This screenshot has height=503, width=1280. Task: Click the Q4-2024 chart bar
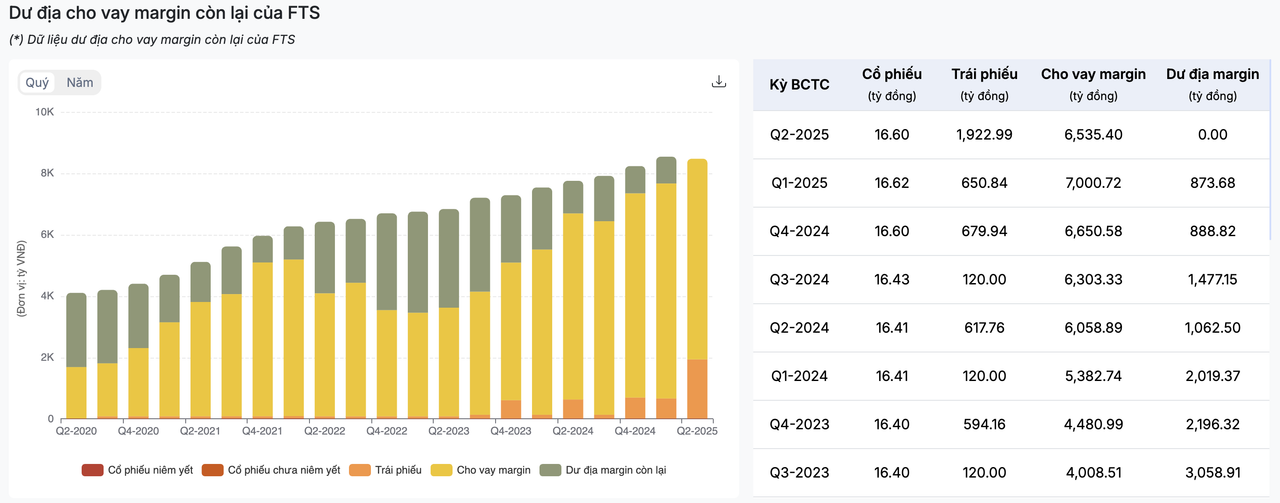(x=635, y=292)
